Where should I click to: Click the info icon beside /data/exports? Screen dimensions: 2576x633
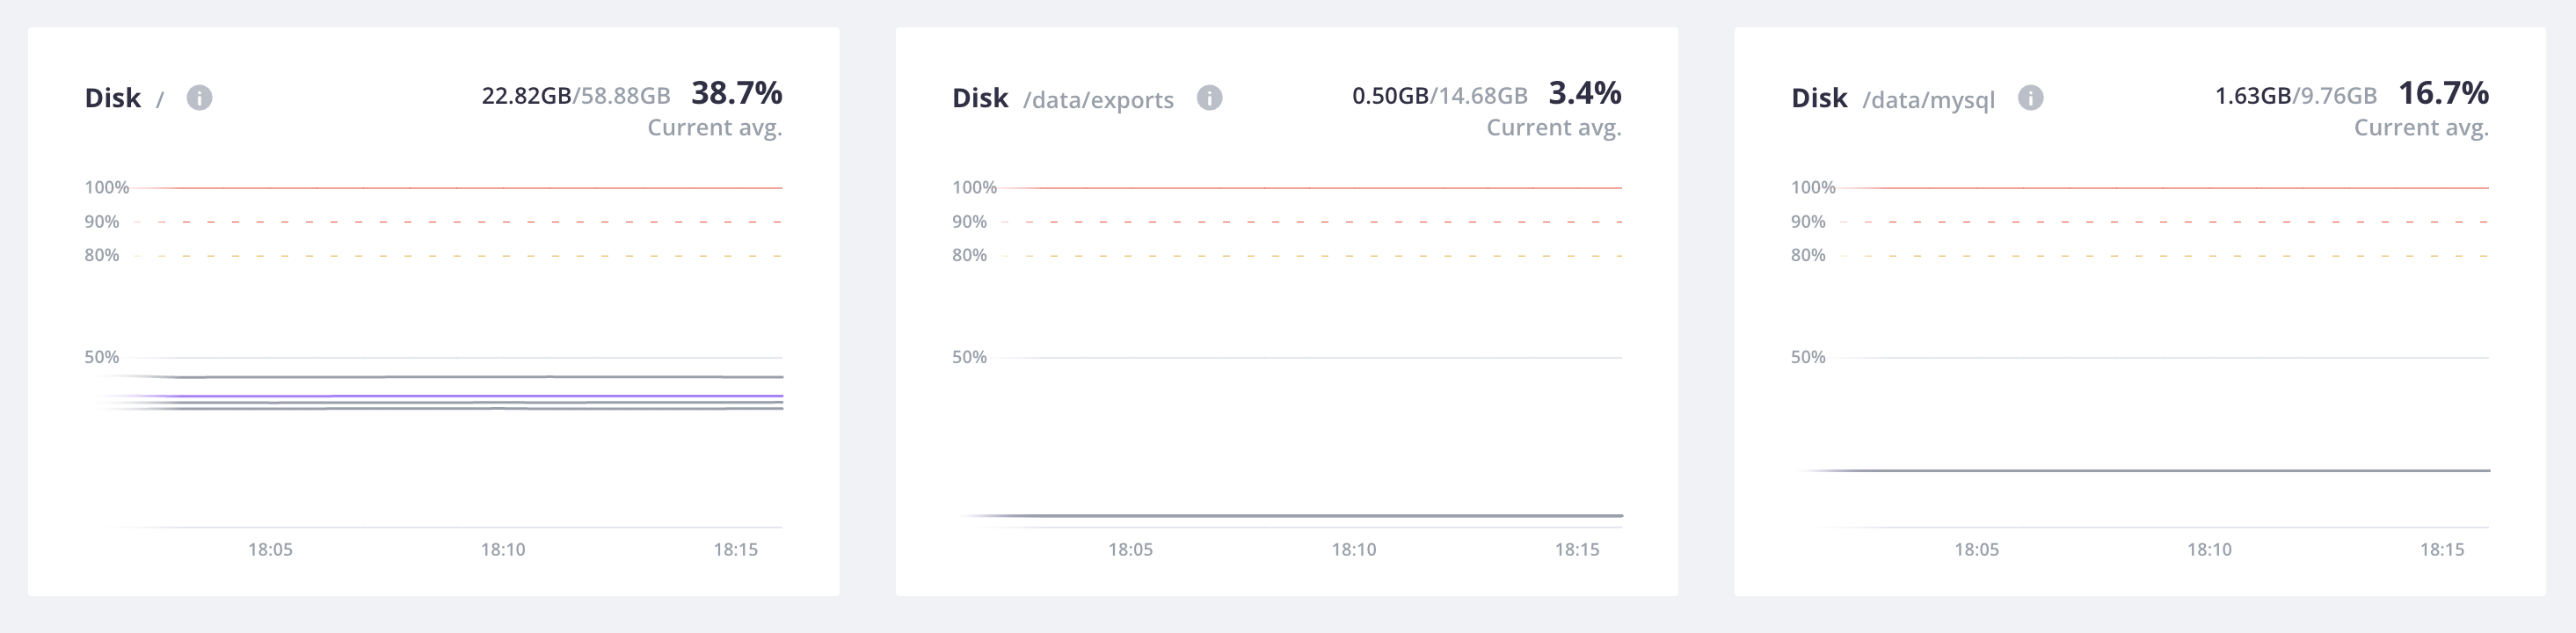pos(1209,98)
